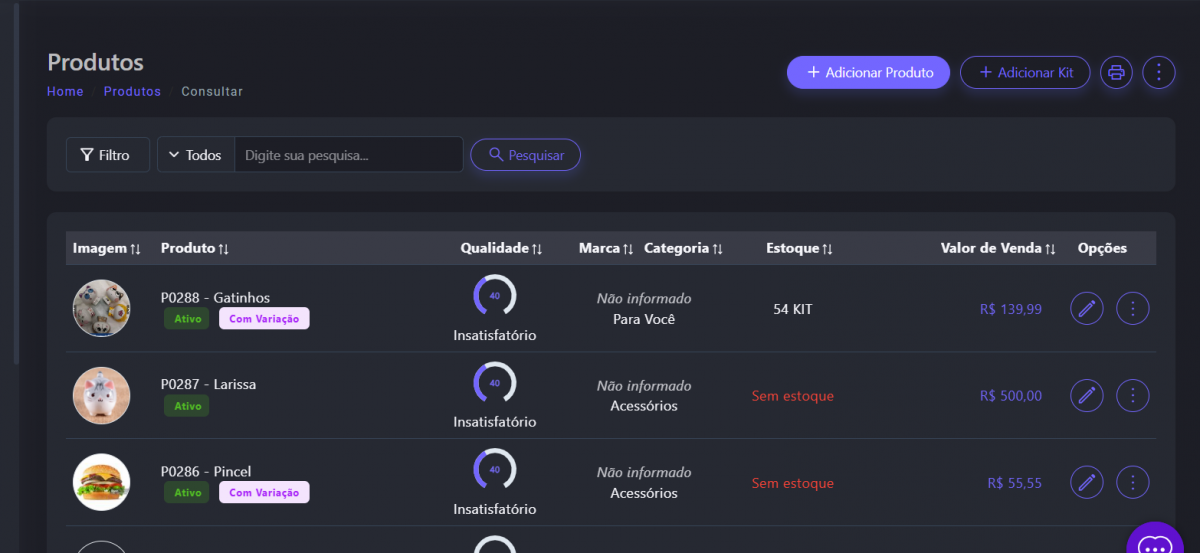1200x553 pixels.
Task: Sort the table by Estoque column
Action: (x=799, y=249)
